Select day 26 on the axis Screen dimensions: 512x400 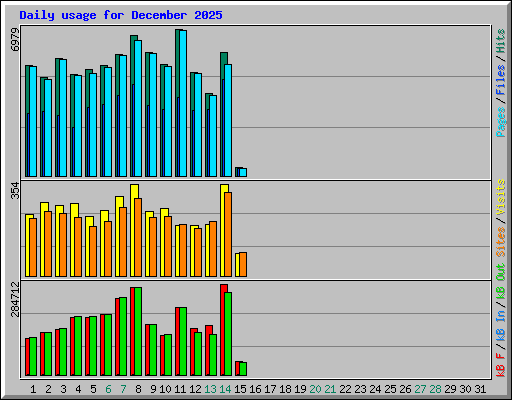pos(405,389)
